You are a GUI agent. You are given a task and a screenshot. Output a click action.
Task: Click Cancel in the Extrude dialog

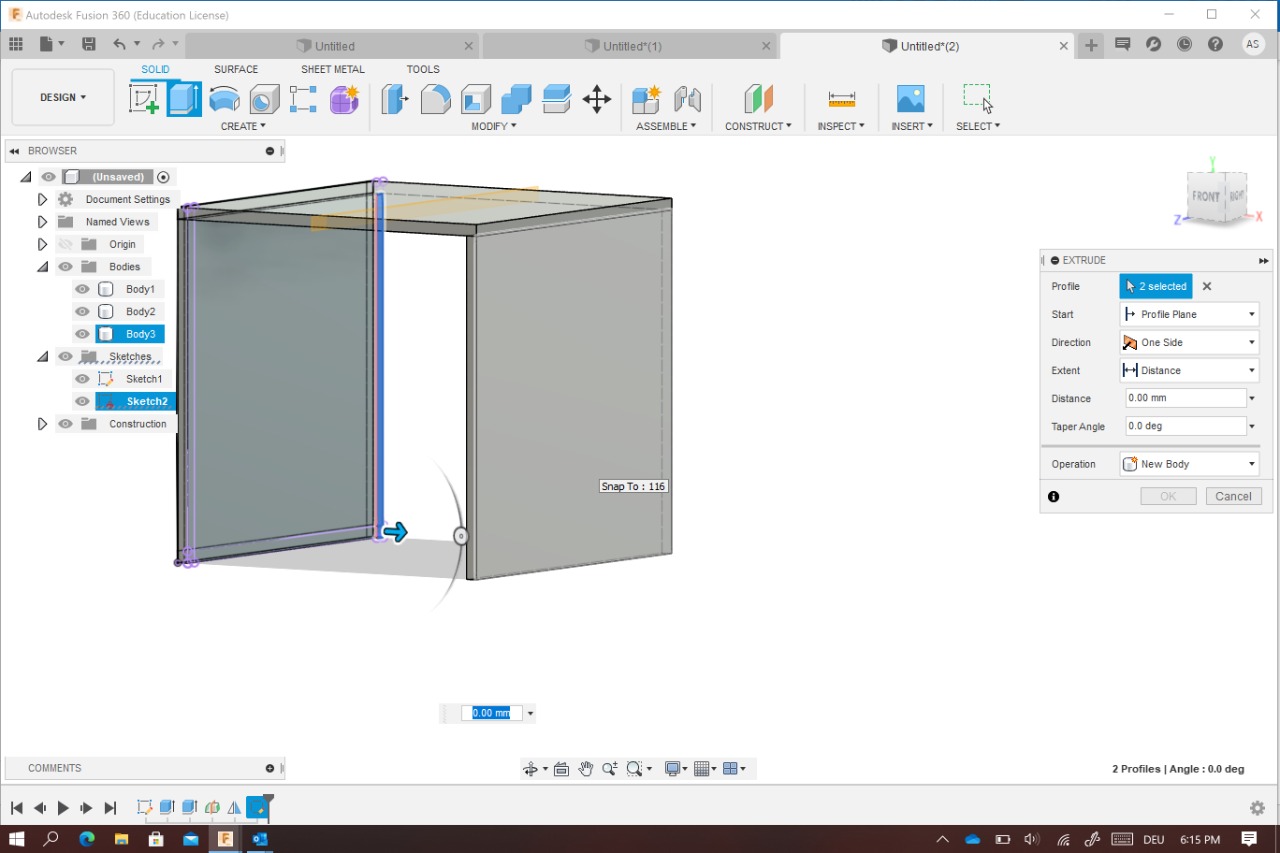pos(1233,496)
